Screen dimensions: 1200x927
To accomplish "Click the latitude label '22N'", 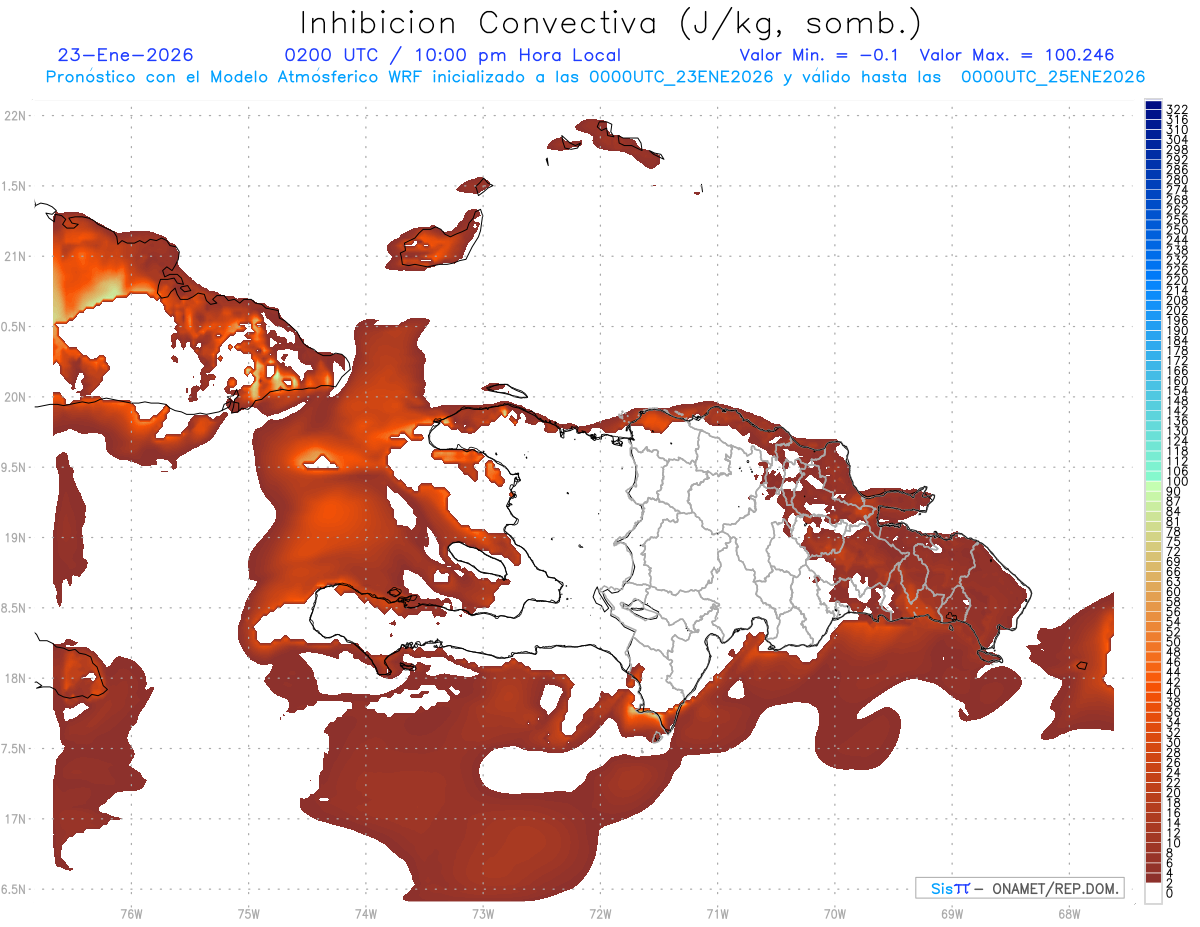I will coord(16,115).
